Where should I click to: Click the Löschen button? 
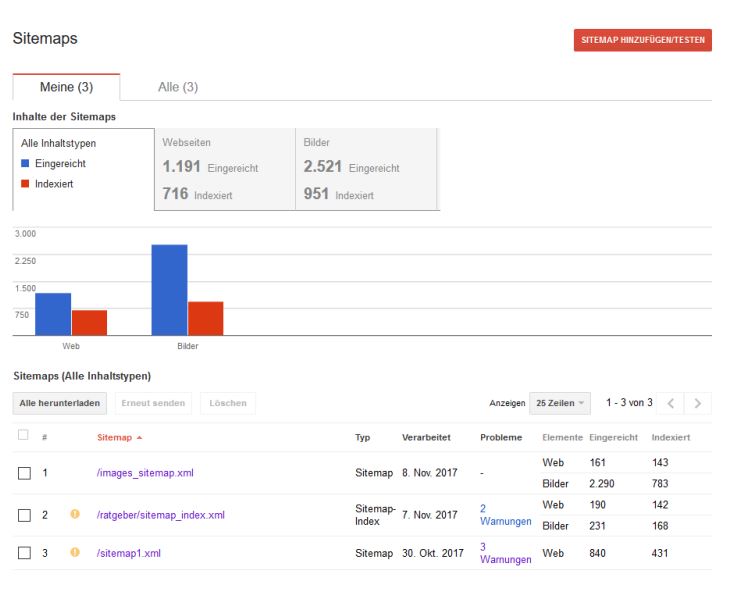point(228,403)
